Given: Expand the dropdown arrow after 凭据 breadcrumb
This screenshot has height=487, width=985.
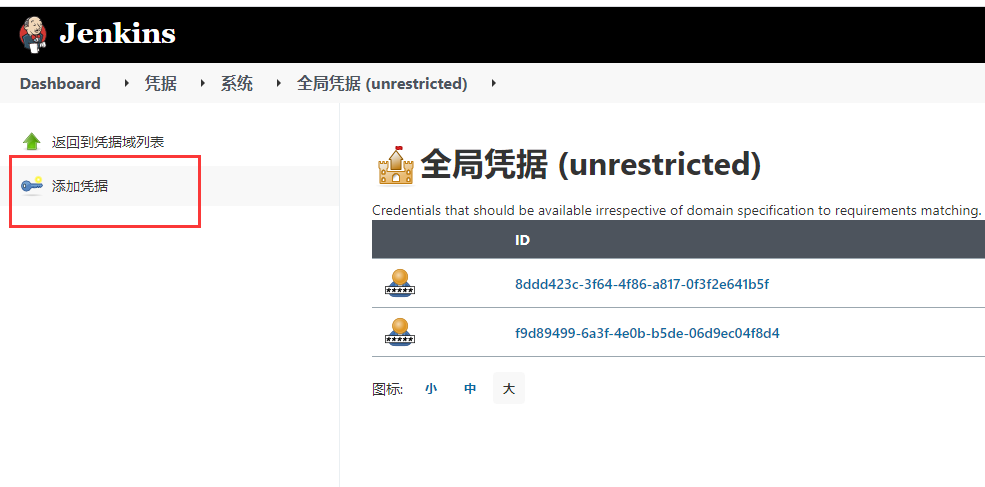Looking at the screenshot, I should pyautogui.click(x=202, y=84).
